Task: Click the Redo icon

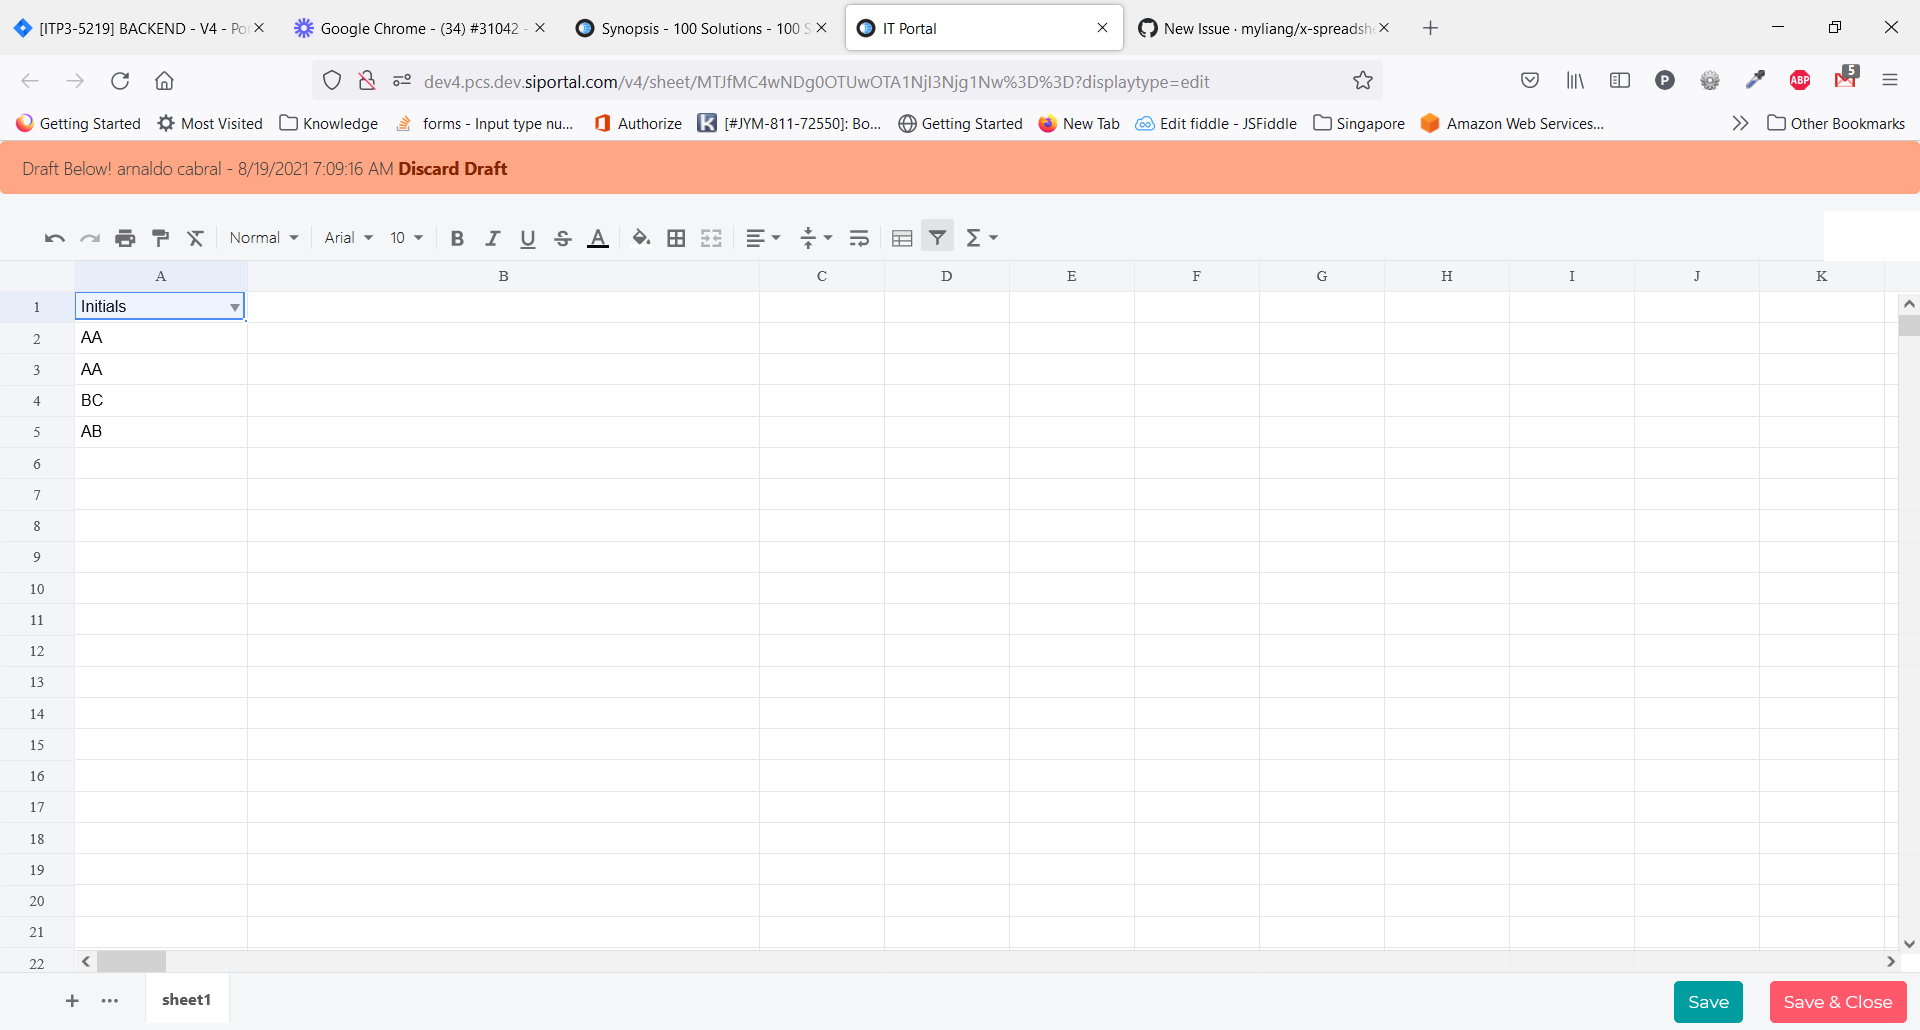Action: (89, 237)
